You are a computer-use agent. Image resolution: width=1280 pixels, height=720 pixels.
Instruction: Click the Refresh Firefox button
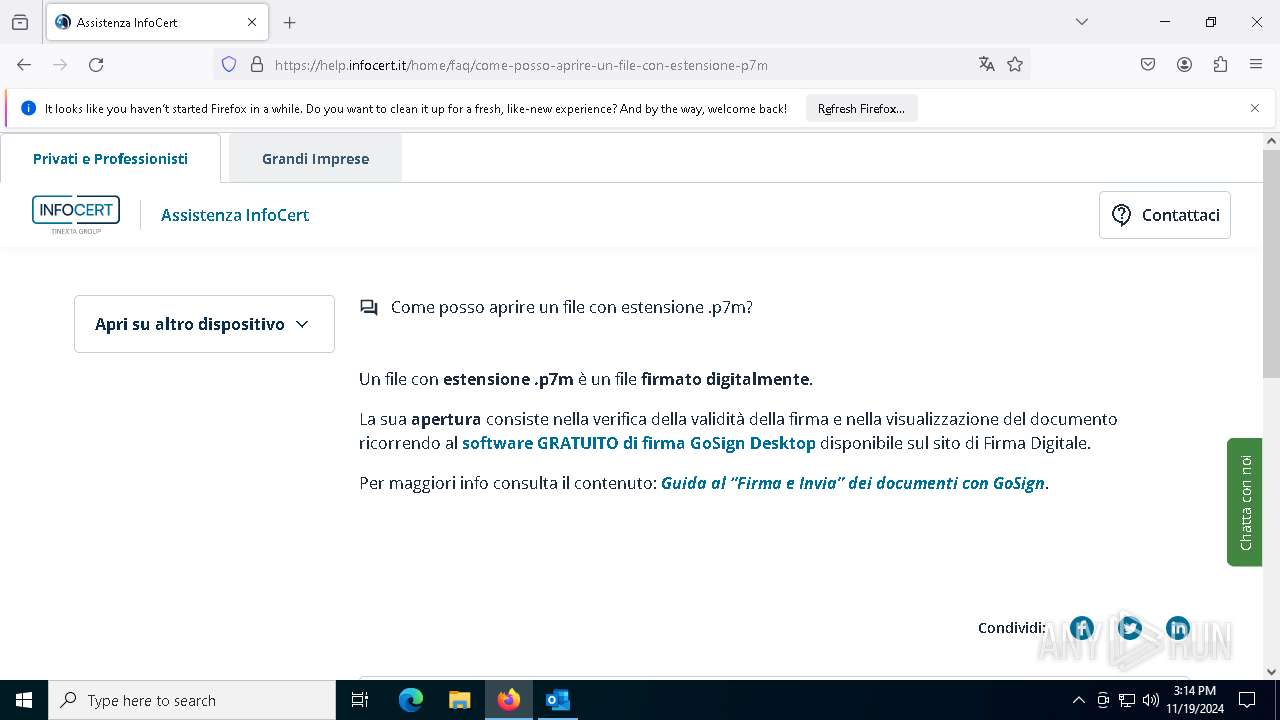(861, 108)
